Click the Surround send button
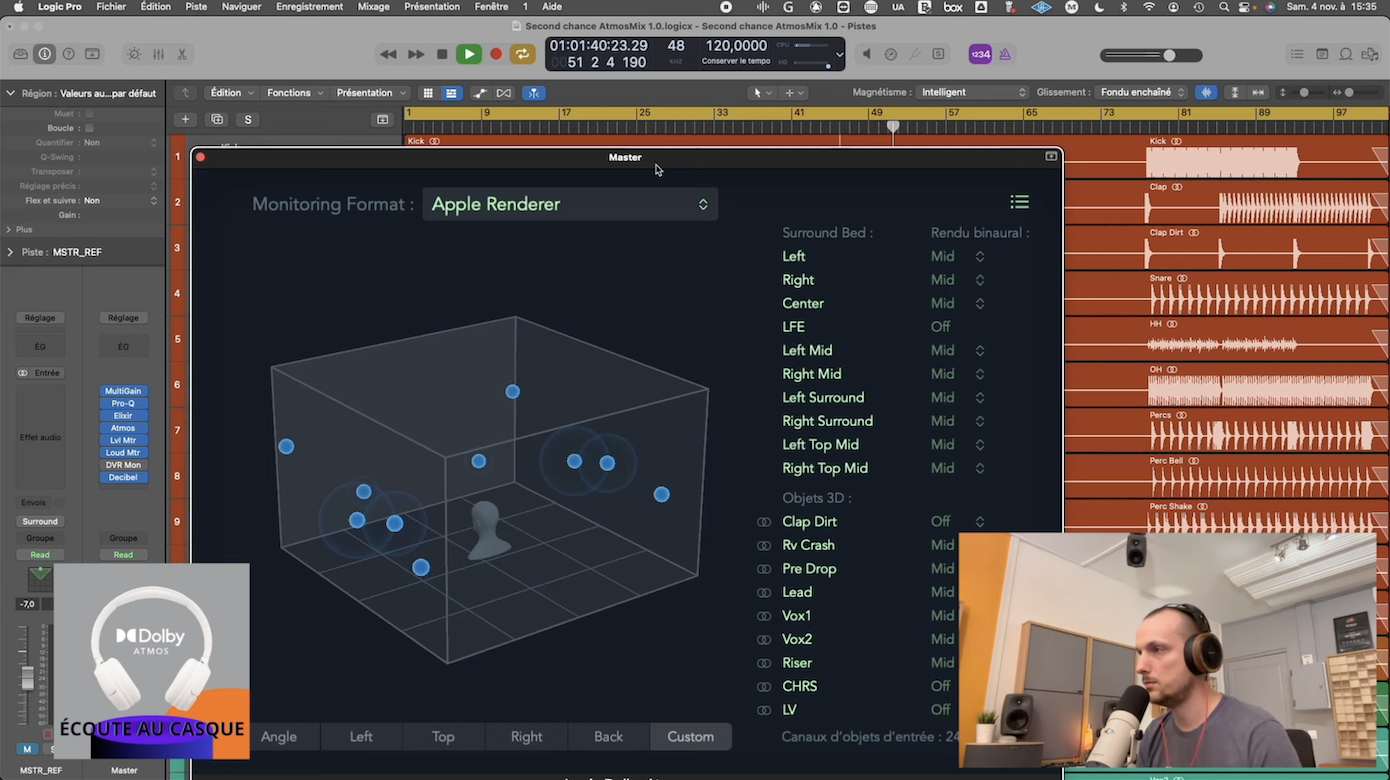This screenshot has height=780, width=1390. coord(40,522)
